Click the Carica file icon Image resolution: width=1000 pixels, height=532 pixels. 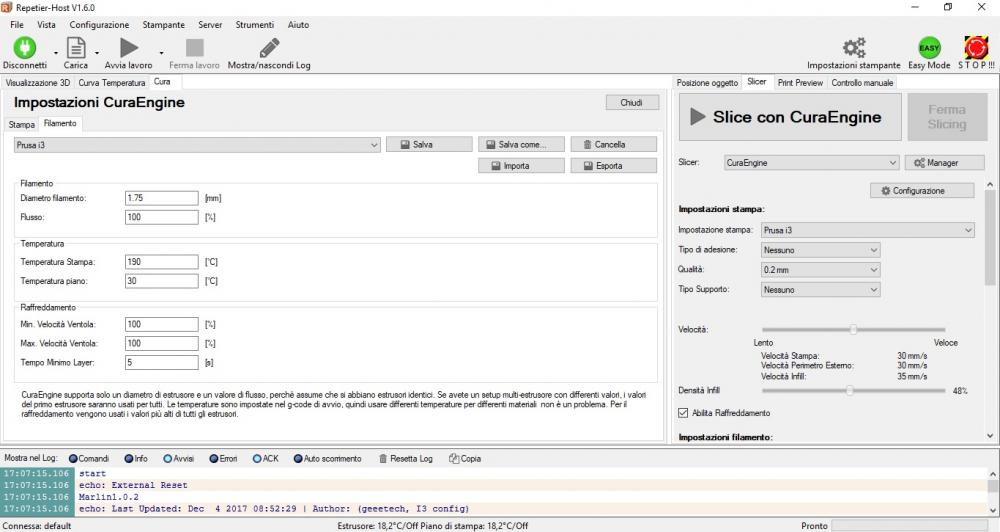pyautogui.click(x=76, y=48)
